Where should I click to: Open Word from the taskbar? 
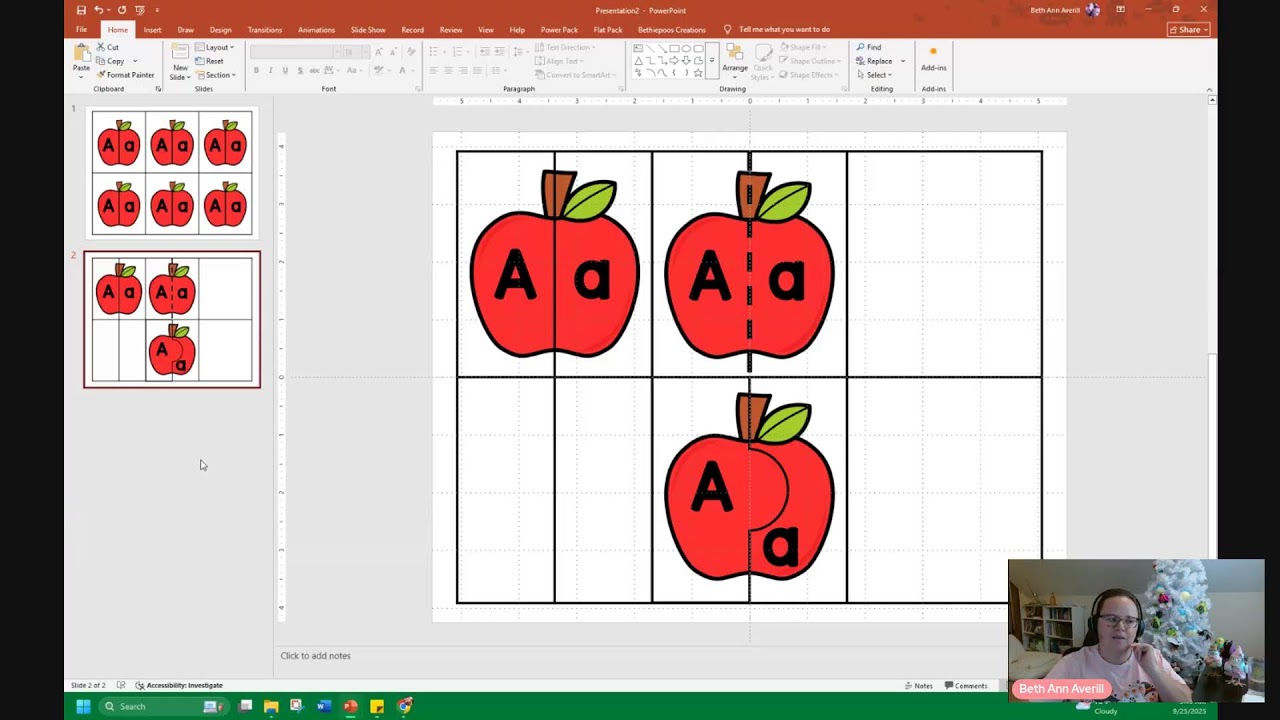click(324, 706)
